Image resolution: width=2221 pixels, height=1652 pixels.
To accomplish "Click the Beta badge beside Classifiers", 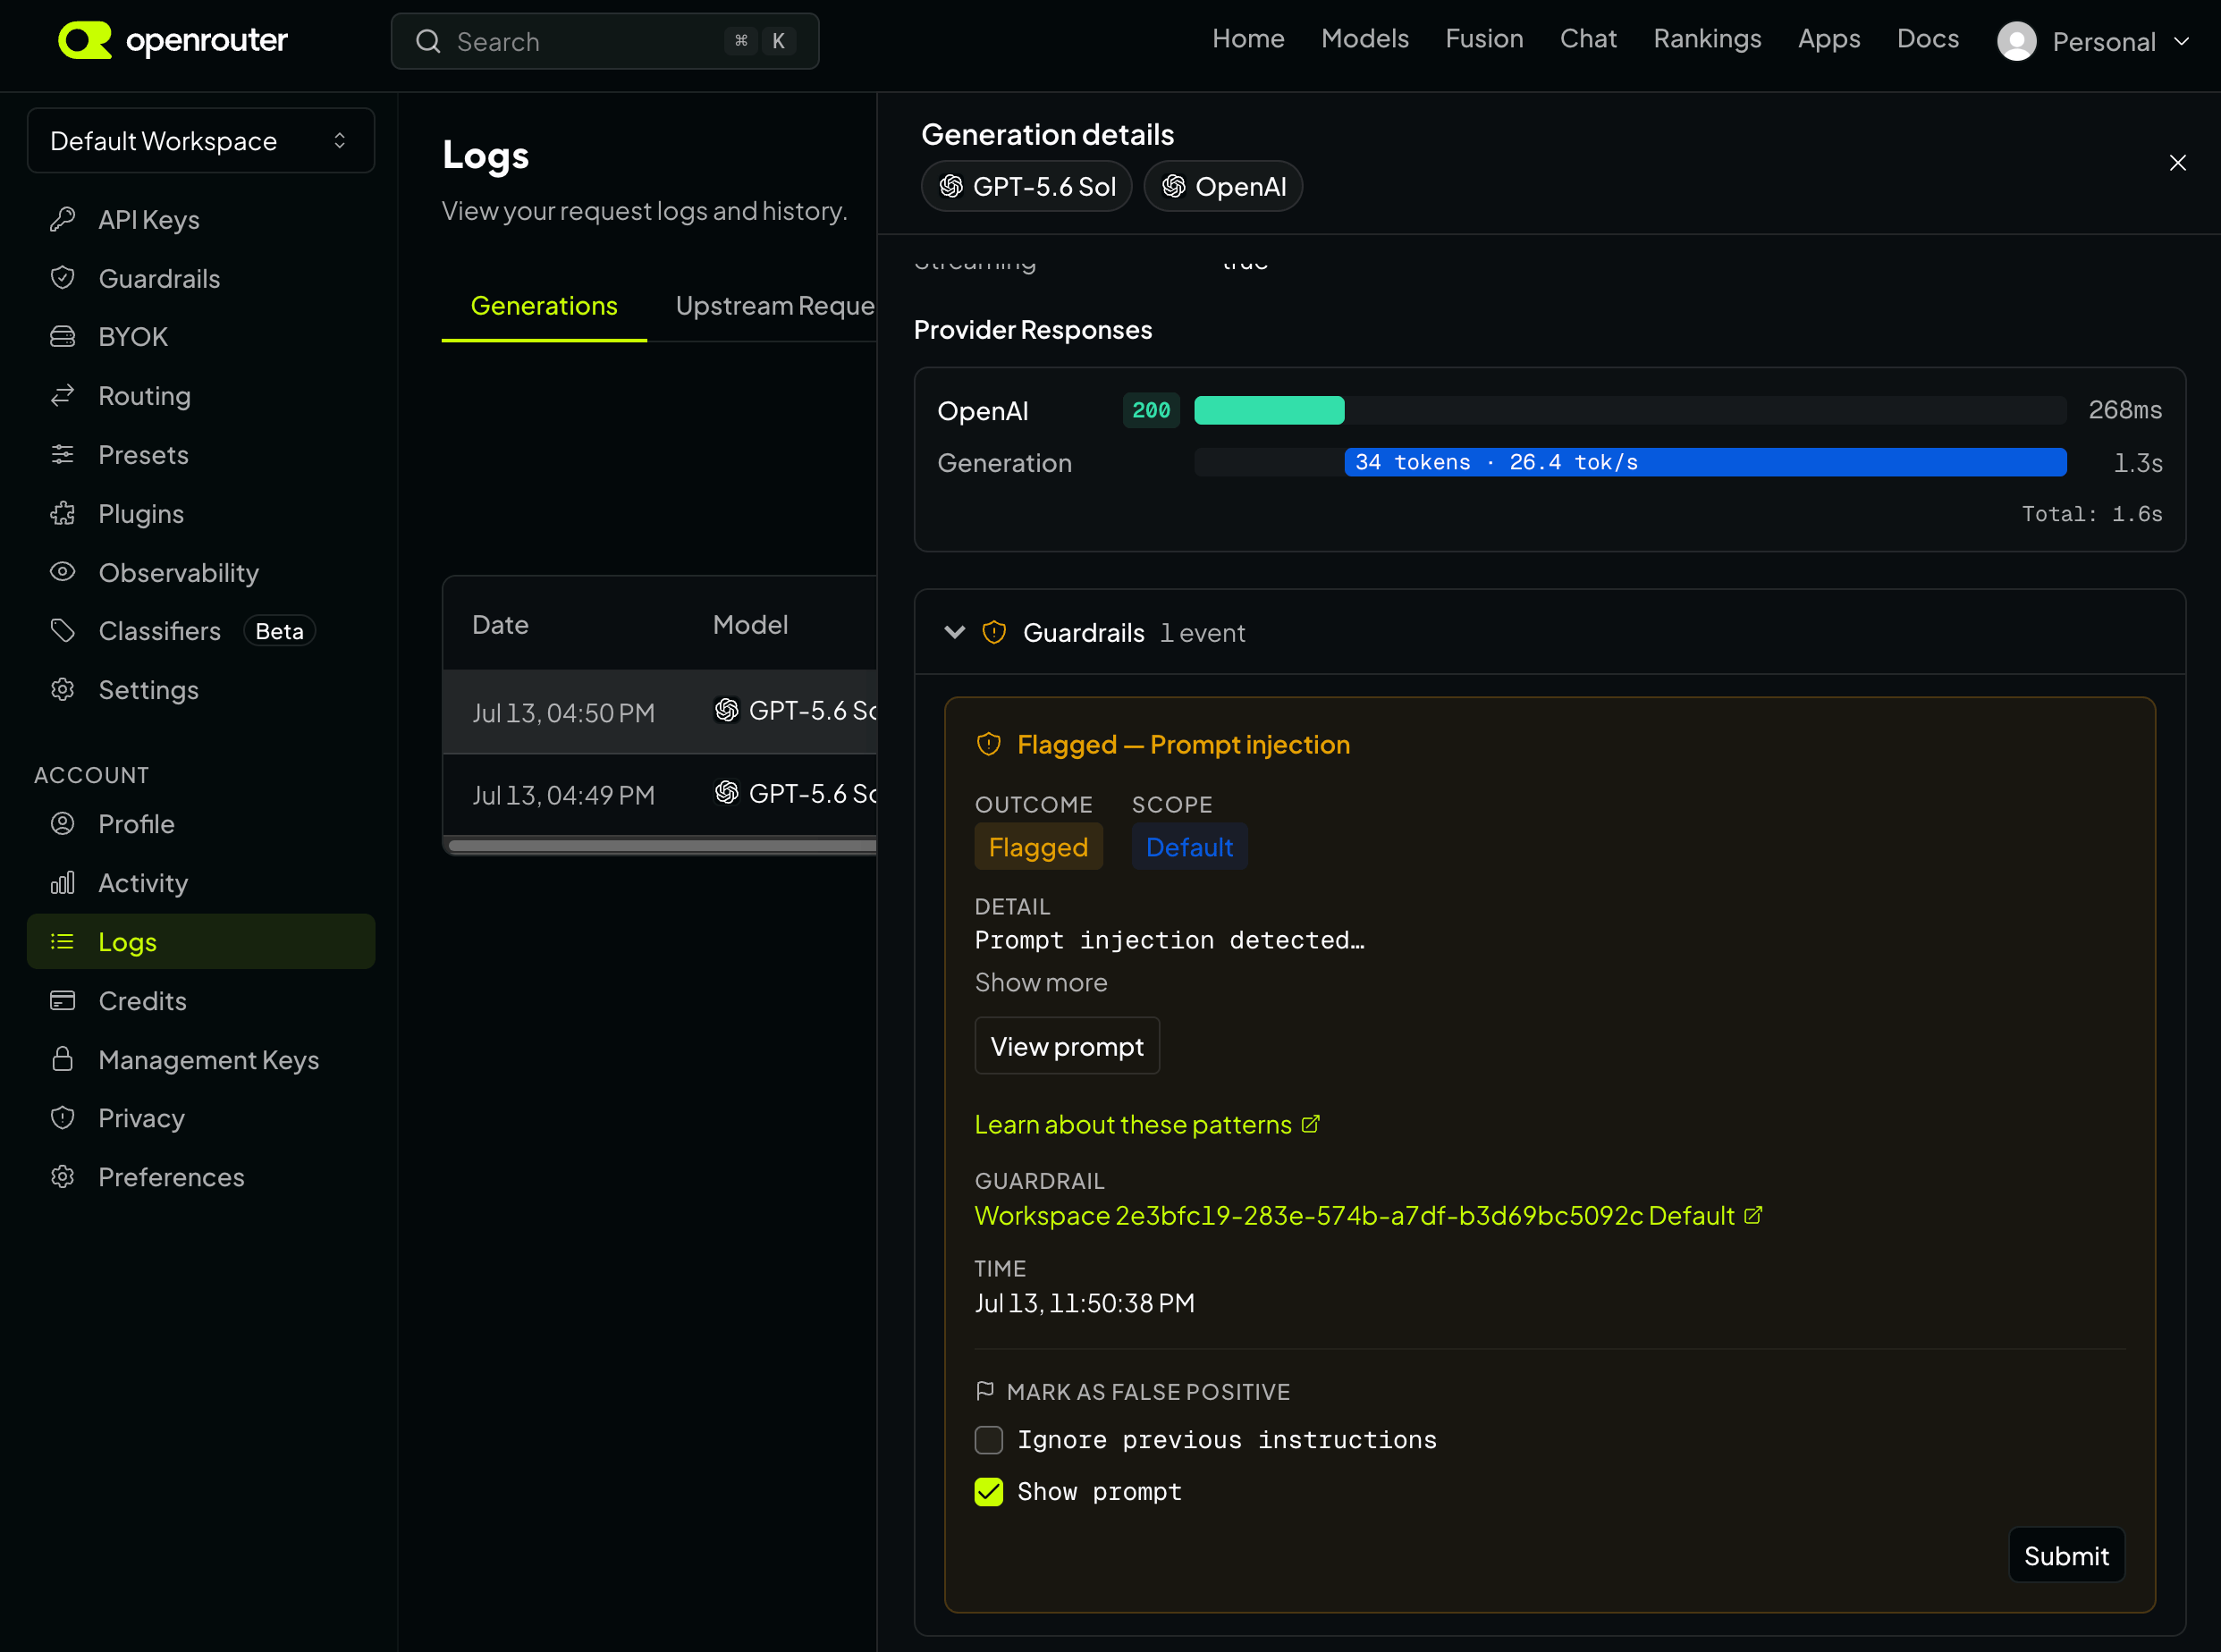I will [279, 631].
